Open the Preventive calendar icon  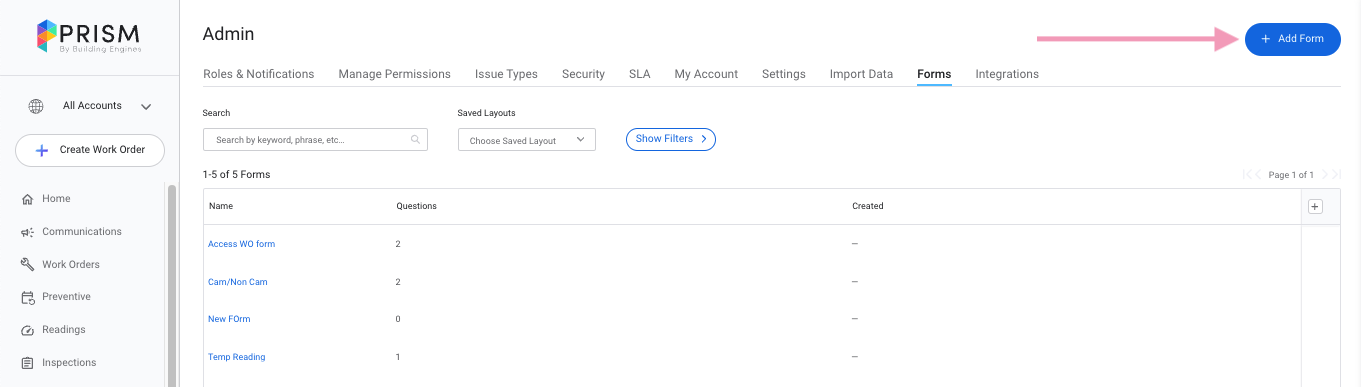pyautogui.click(x=28, y=297)
